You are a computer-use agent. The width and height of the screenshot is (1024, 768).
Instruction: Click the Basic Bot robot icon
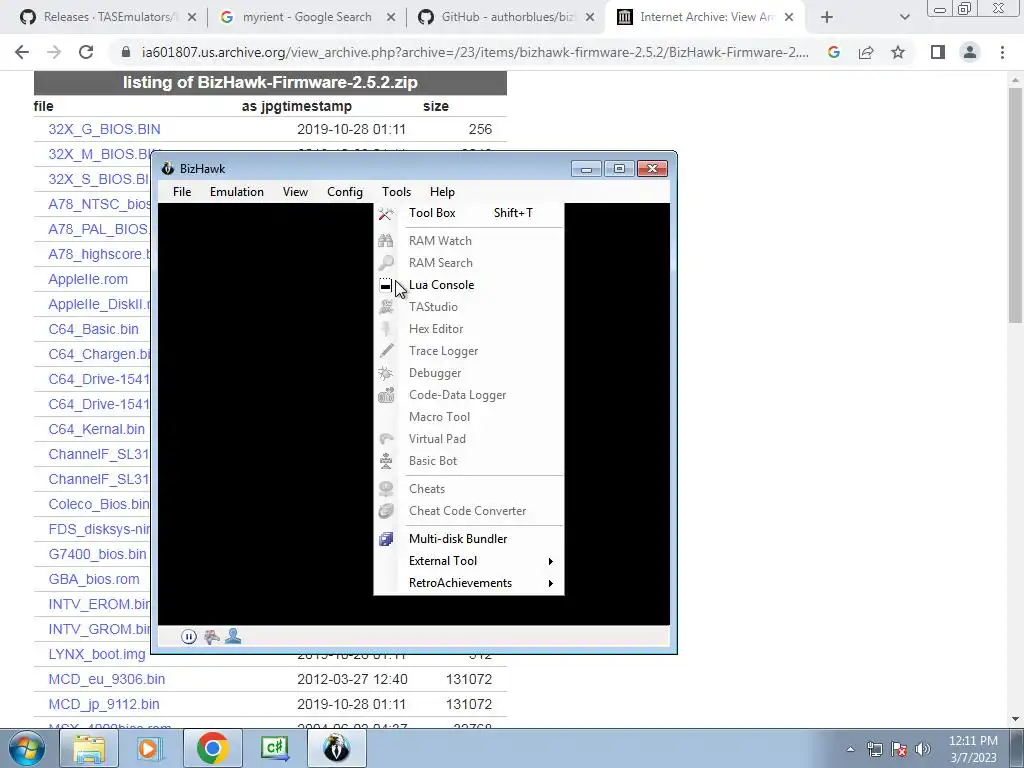coord(385,461)
